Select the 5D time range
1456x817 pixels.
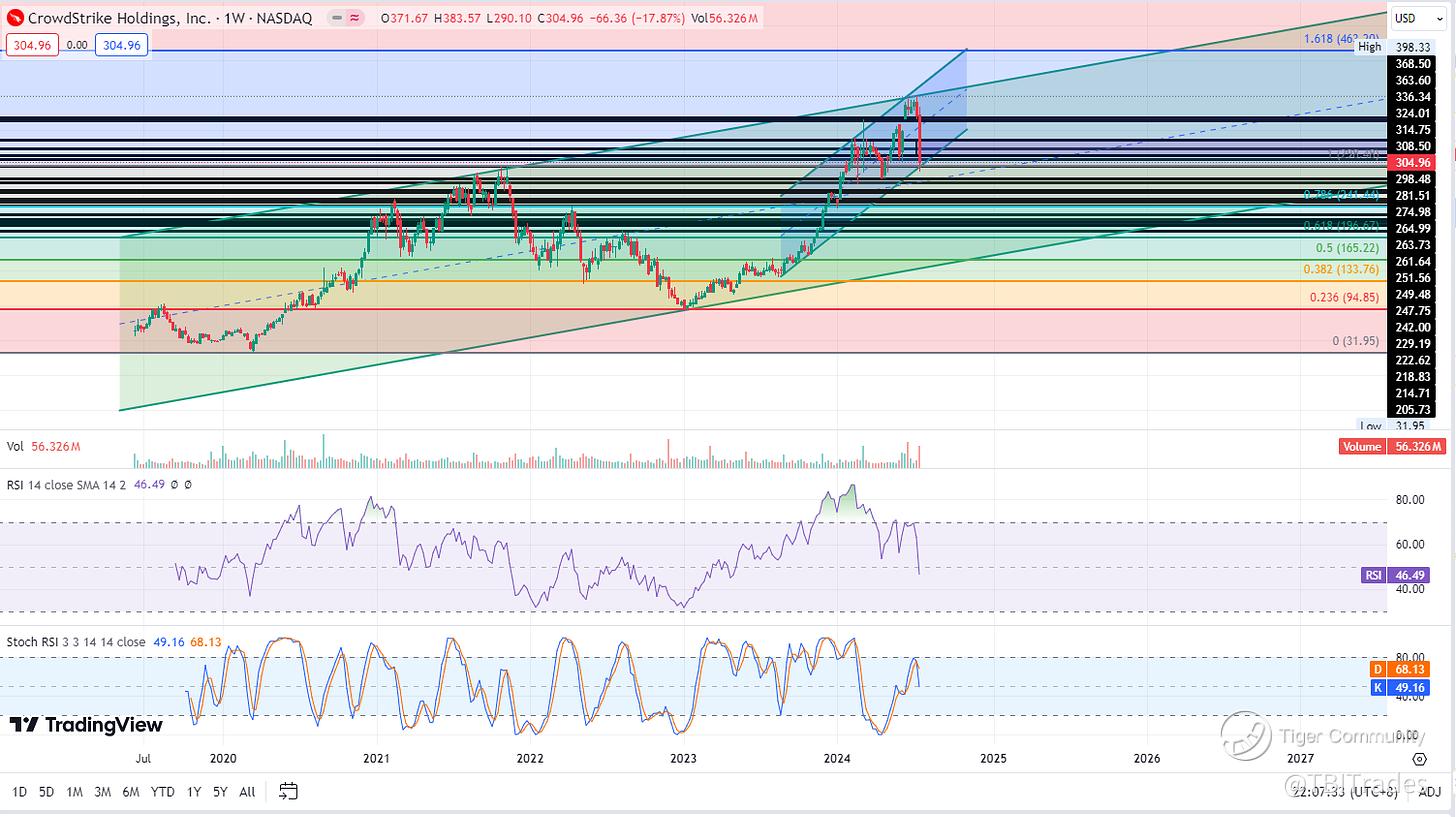pyautogui.click(x=46, y=792)
